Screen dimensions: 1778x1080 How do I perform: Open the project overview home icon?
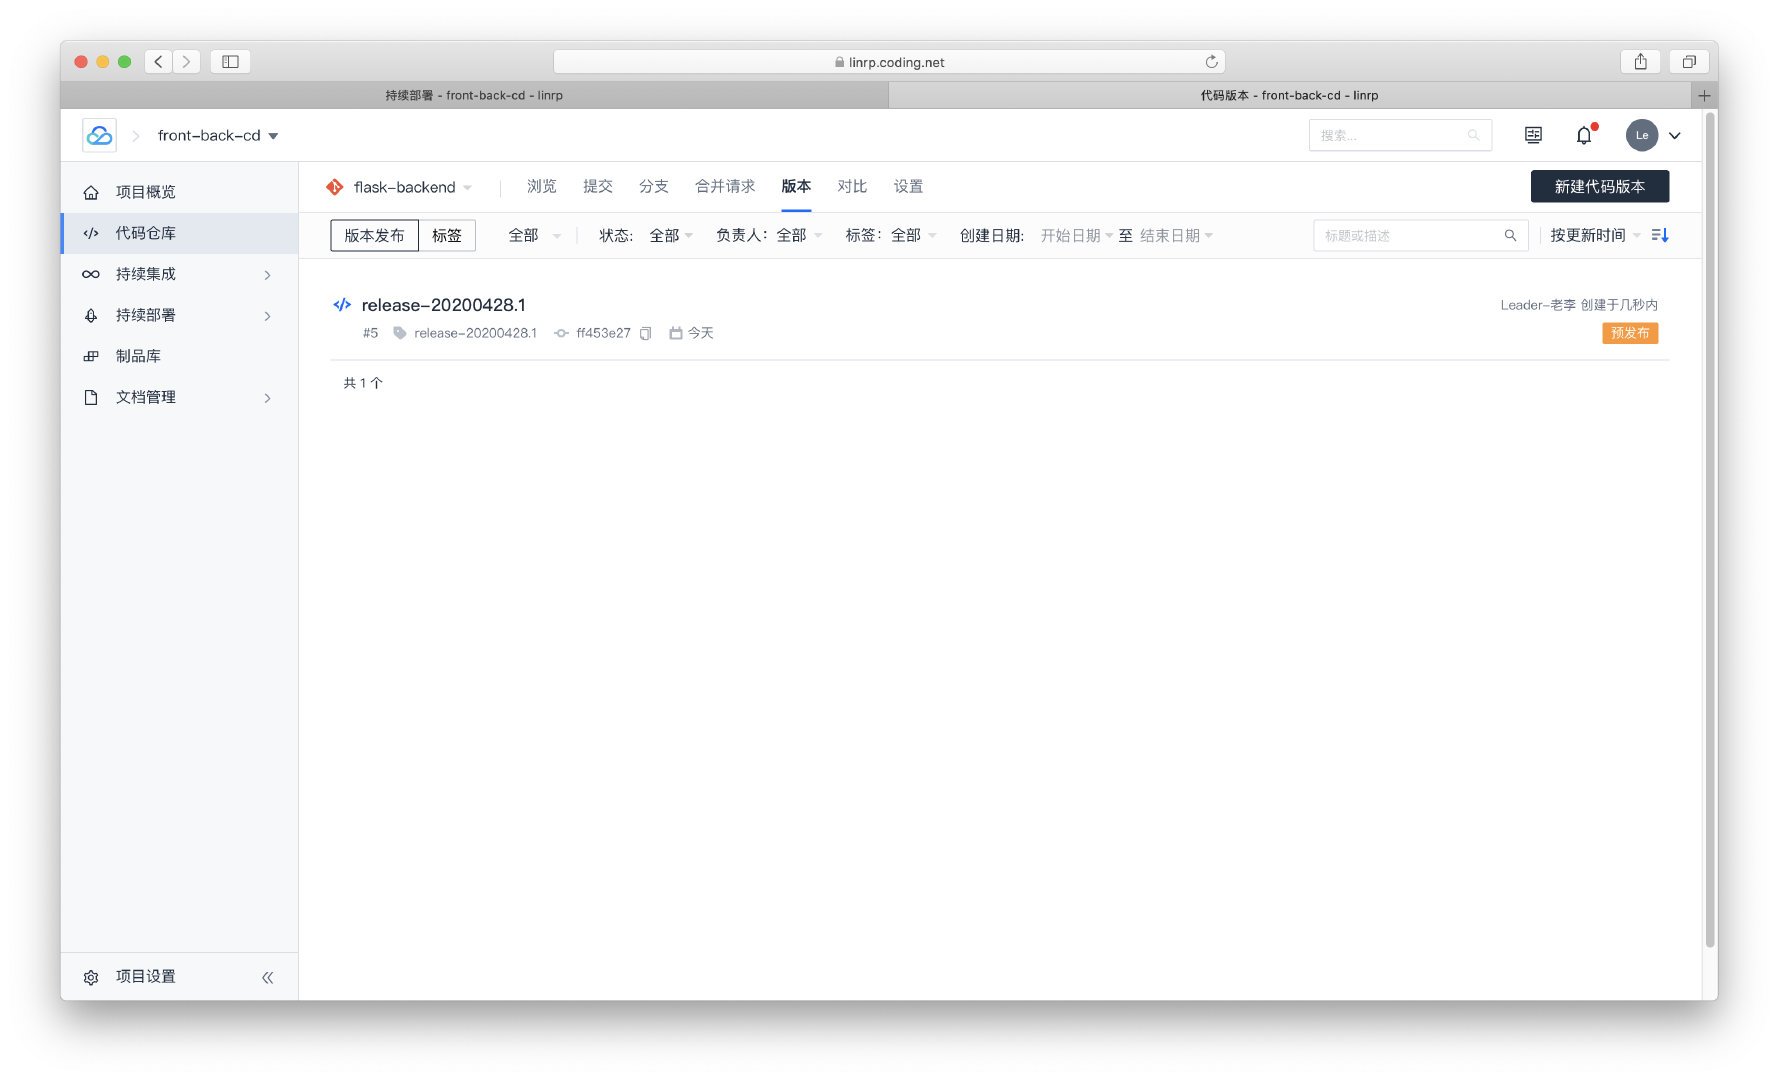coord(91,192)
